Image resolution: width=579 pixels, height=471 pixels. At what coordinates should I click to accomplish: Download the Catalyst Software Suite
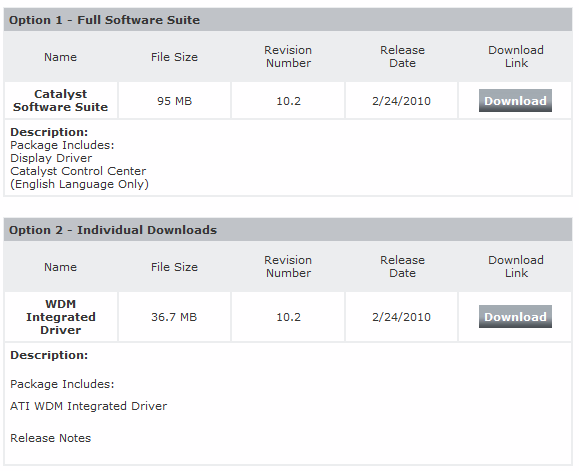pyautogui.click(x=515, y=100)
